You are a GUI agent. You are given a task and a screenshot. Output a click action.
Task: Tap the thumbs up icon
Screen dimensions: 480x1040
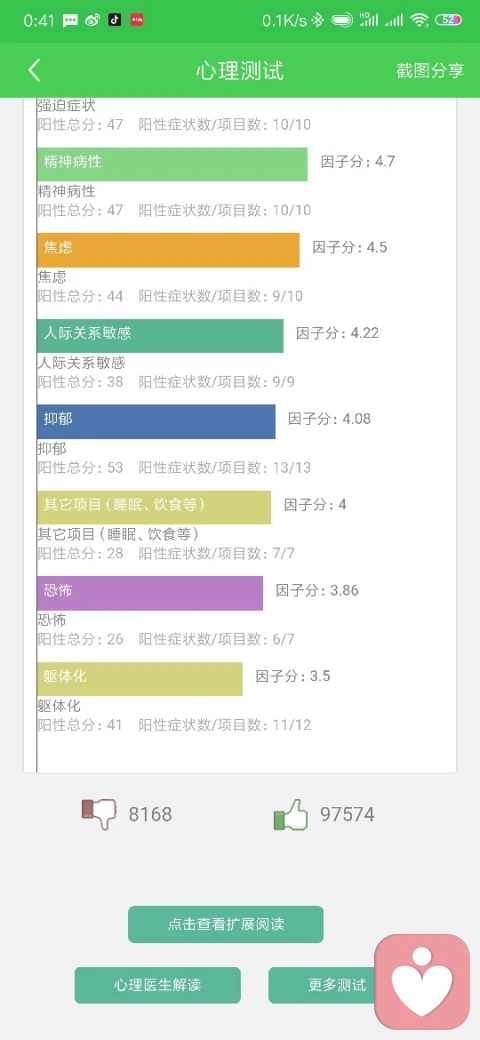tap(291, 814)
